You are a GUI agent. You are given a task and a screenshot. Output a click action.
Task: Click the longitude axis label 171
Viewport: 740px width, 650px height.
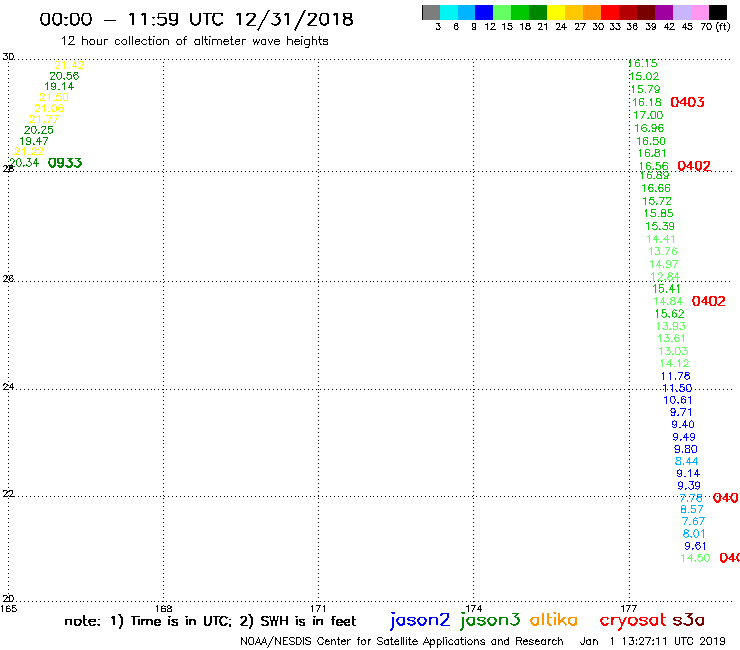(x=318, y=608)
